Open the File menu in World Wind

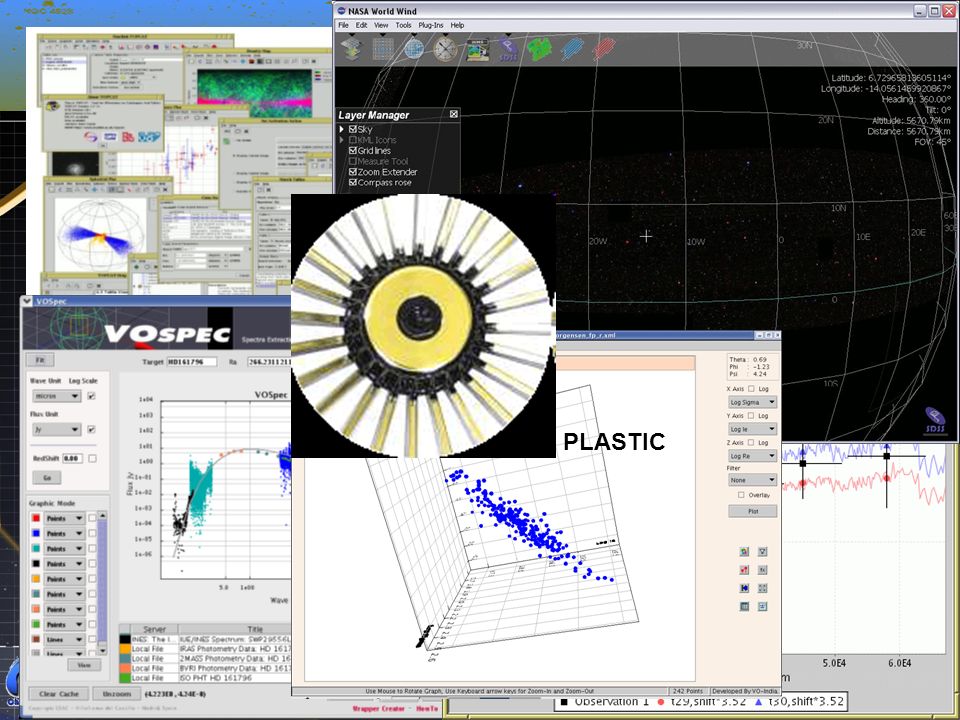[343, 25]
